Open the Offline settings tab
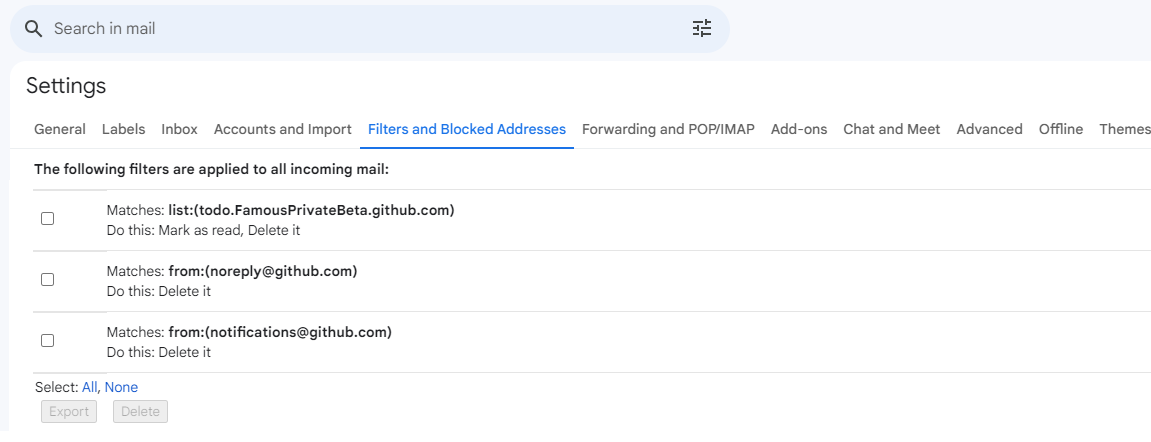 (x=1061, y=129)
